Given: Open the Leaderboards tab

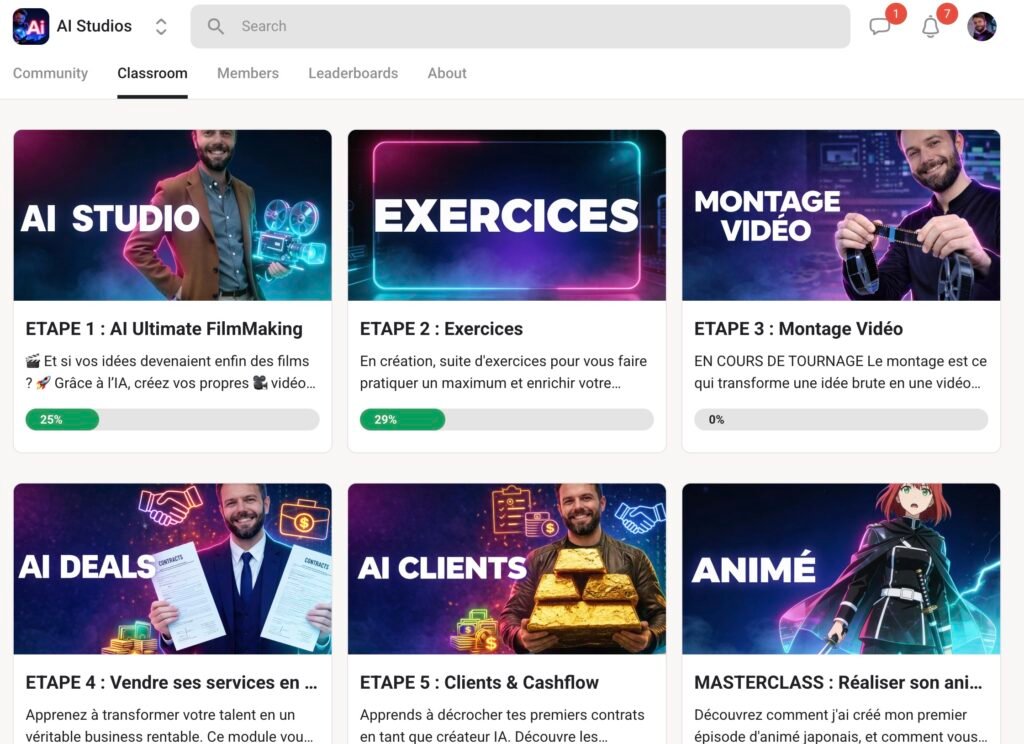Looking at the screenshot, I should point(353,73).
